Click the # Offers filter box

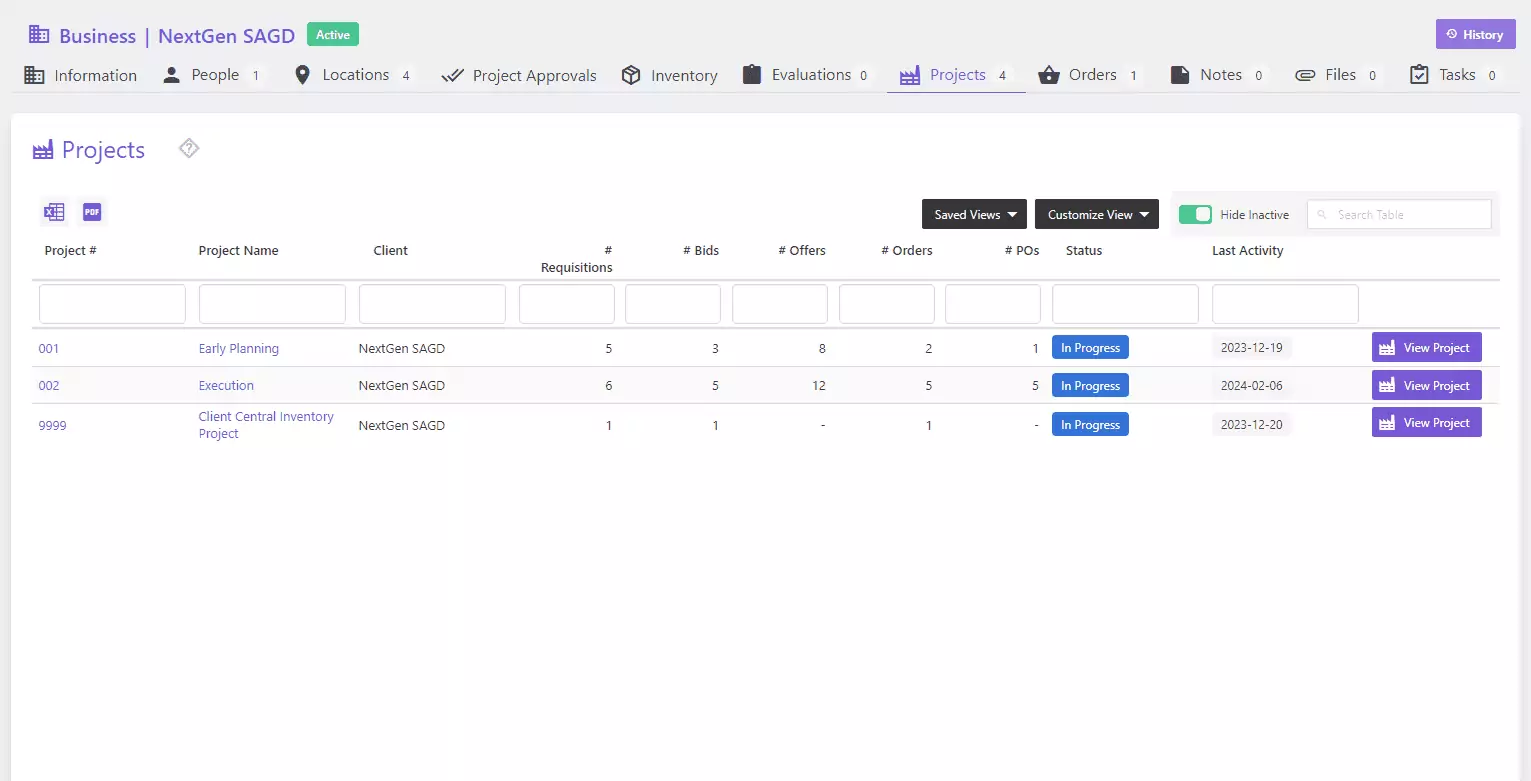pos(780,304)
